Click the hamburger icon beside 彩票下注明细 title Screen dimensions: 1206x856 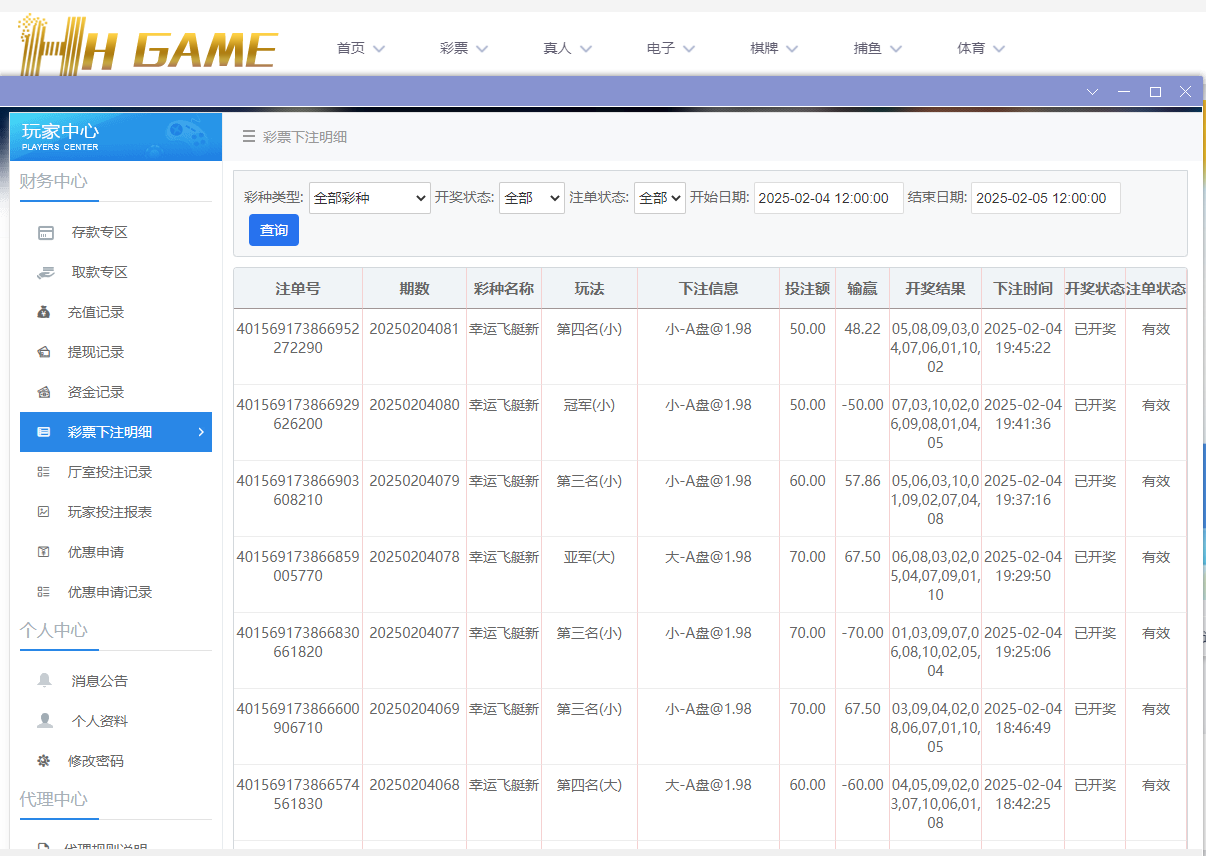[248, 137]
